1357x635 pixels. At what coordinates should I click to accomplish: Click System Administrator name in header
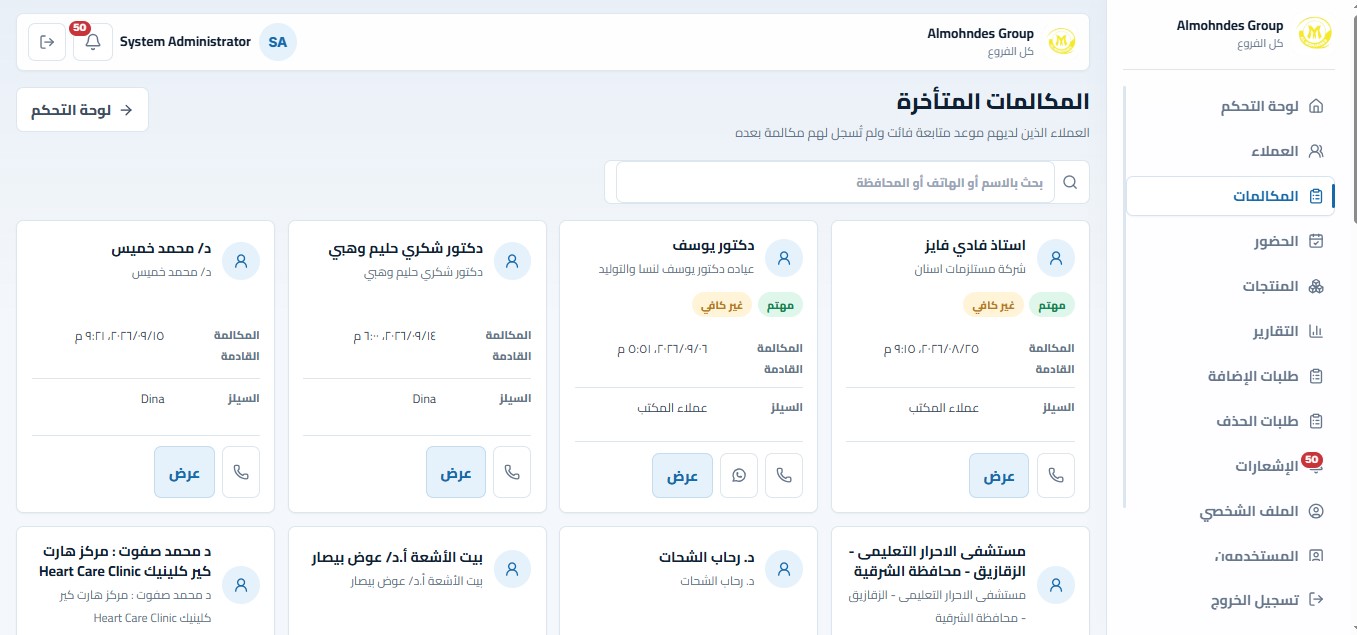point(185,42)
